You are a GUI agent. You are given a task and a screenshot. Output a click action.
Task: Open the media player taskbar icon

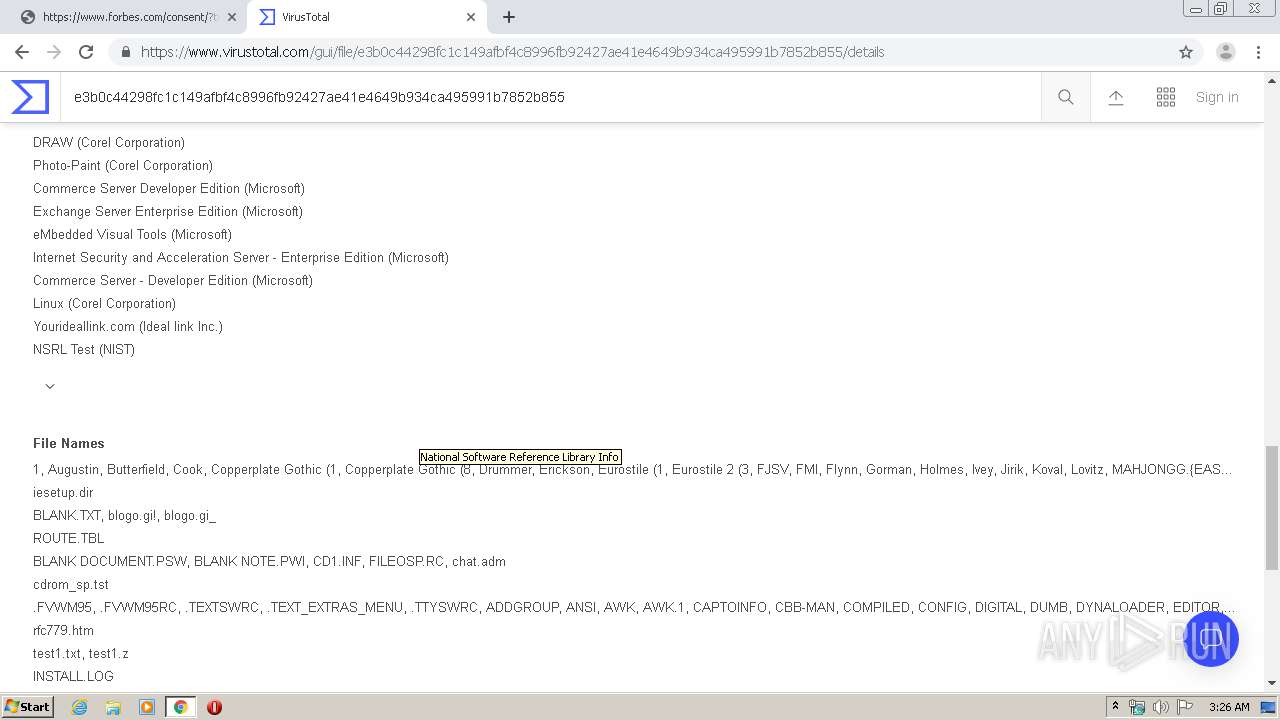147,707
